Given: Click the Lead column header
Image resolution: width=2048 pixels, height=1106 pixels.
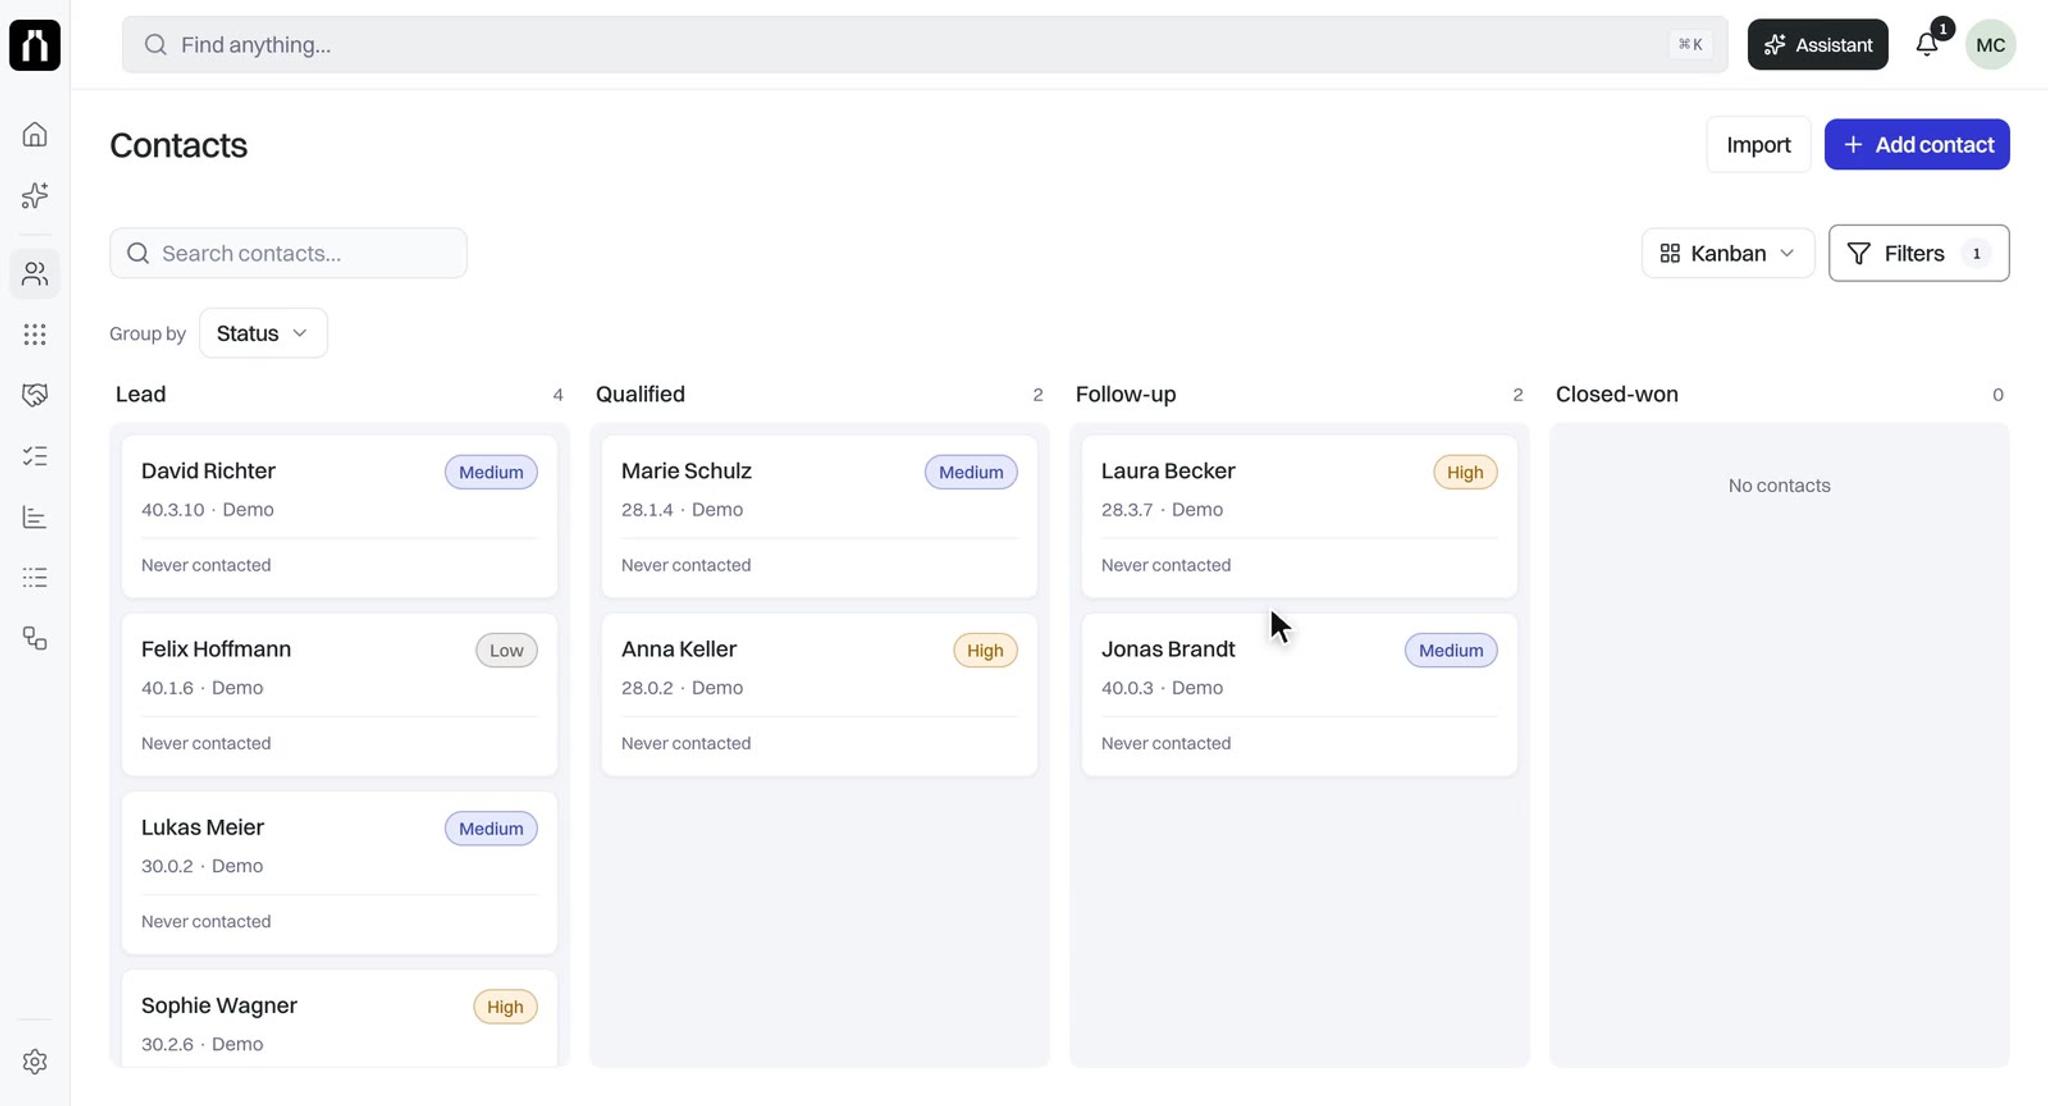Looking at the screenshot, I should tap(140, 394).
